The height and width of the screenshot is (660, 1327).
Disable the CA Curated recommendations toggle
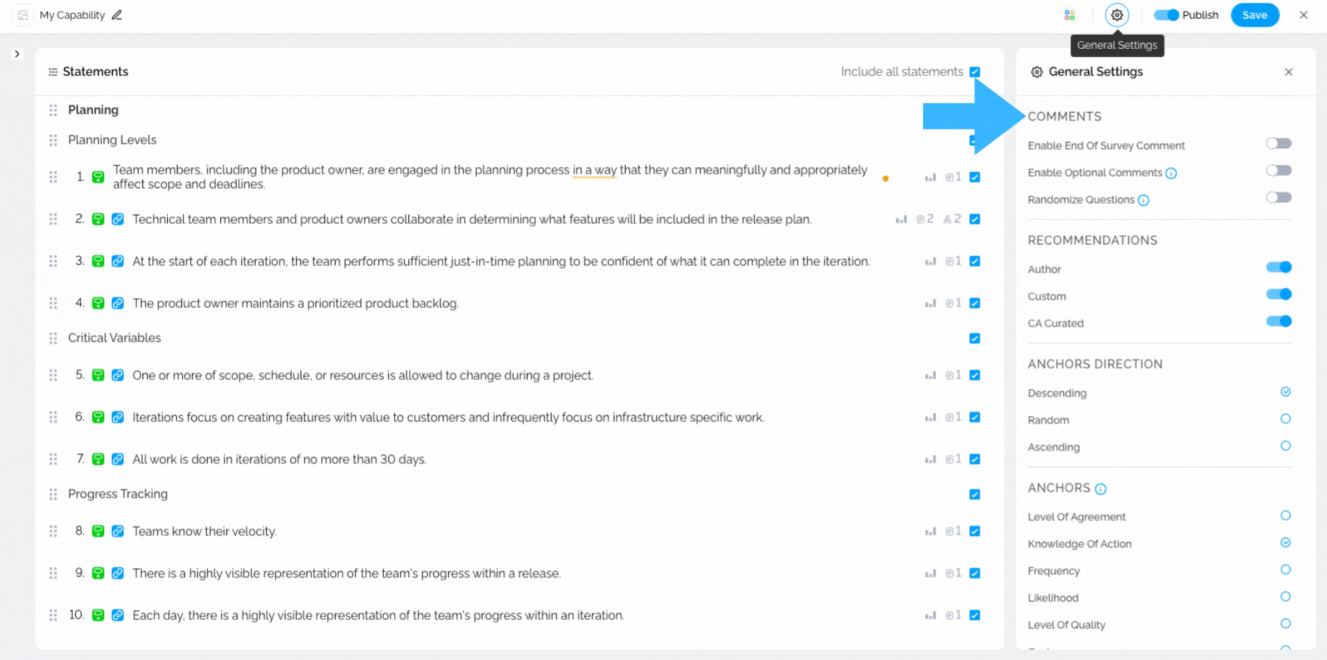(1278, 322)
